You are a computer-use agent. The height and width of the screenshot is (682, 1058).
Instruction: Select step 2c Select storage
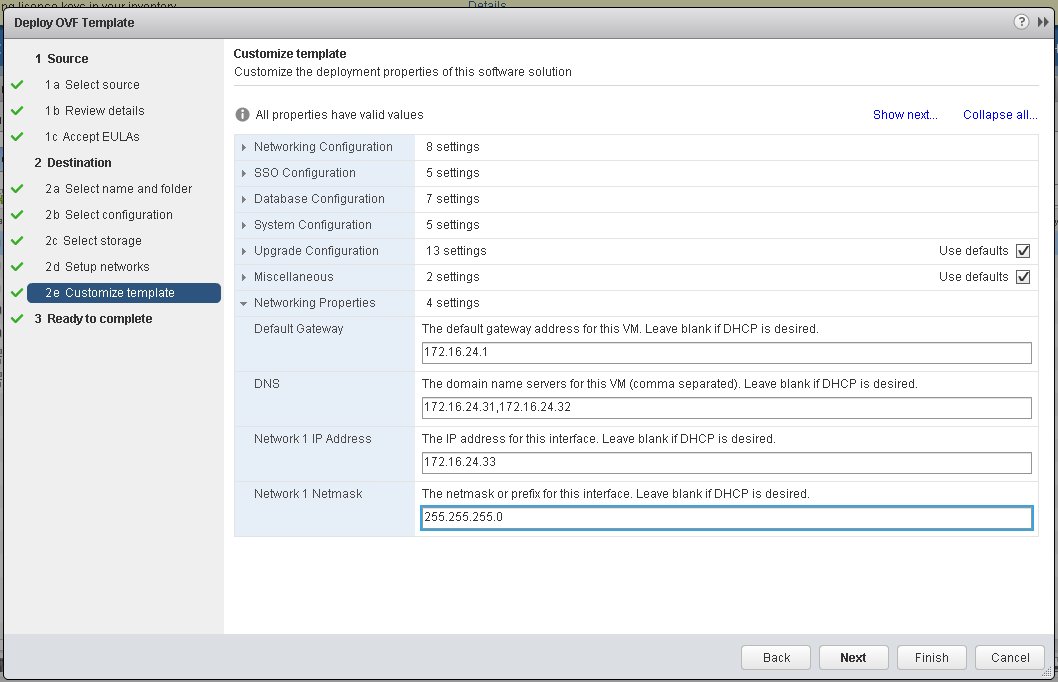(x=103, y=241)
